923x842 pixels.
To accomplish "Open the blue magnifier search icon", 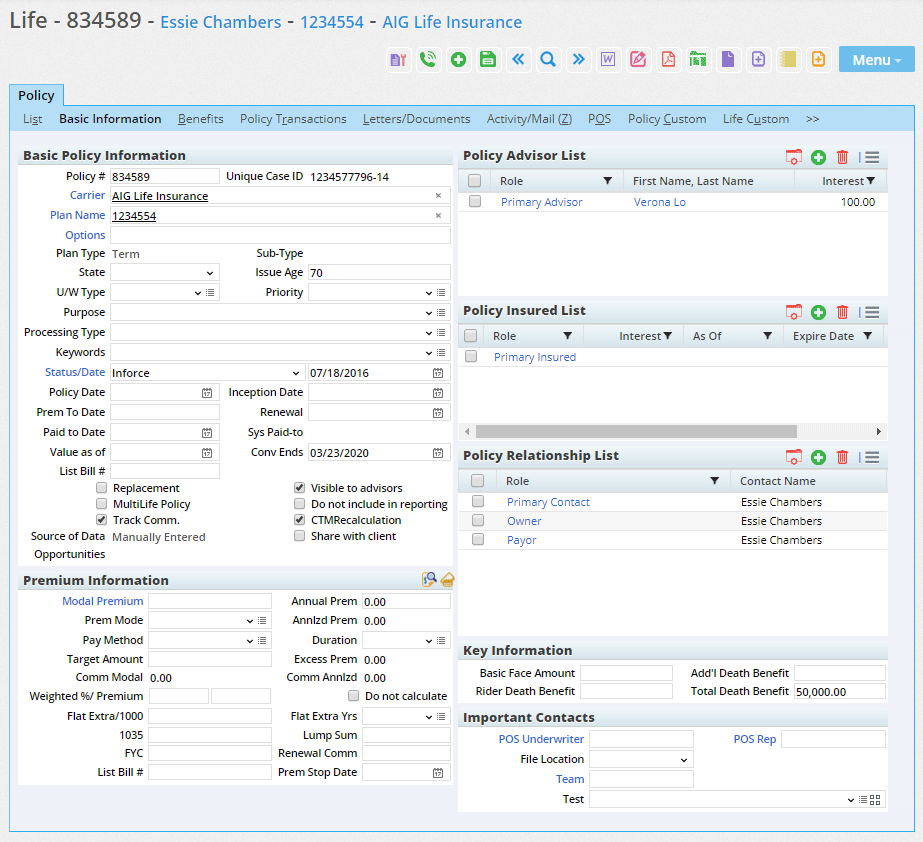I will tap(548, 59).
